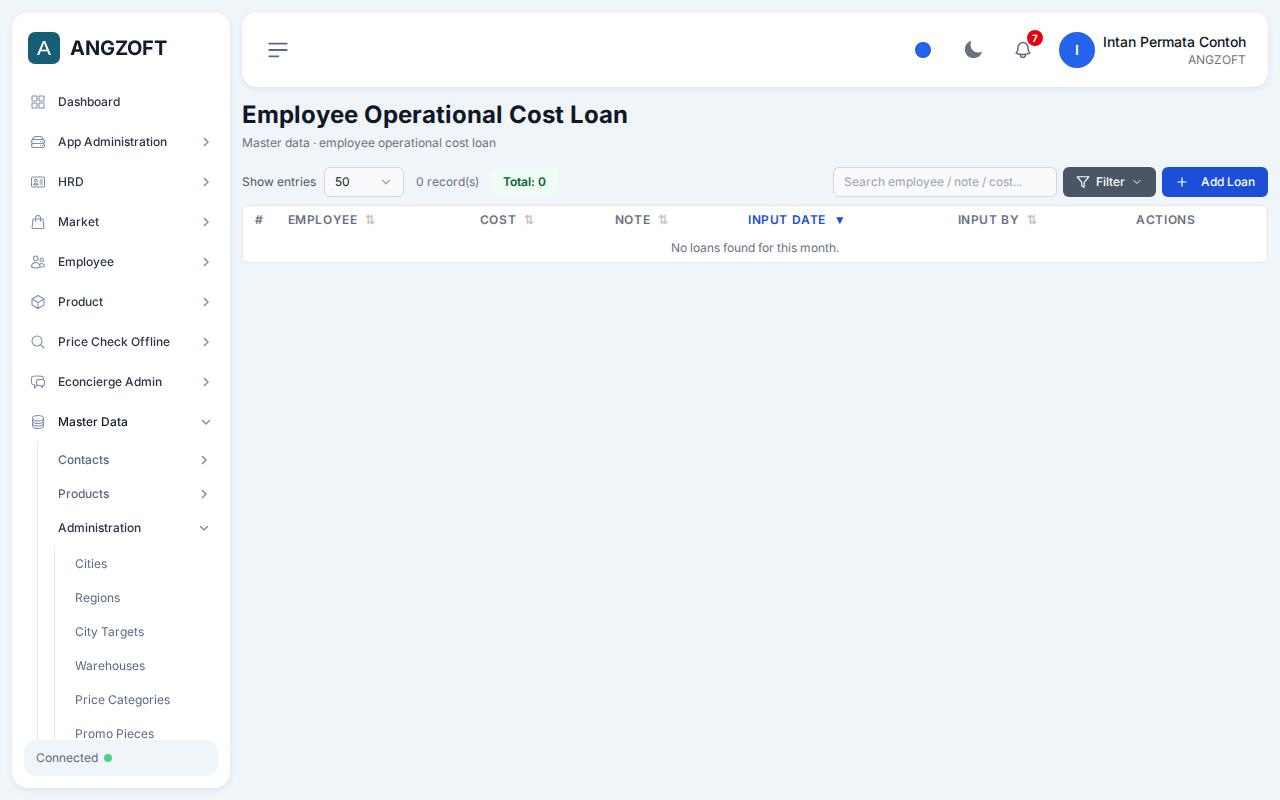Open Warehouses menu item

[110, 666]
